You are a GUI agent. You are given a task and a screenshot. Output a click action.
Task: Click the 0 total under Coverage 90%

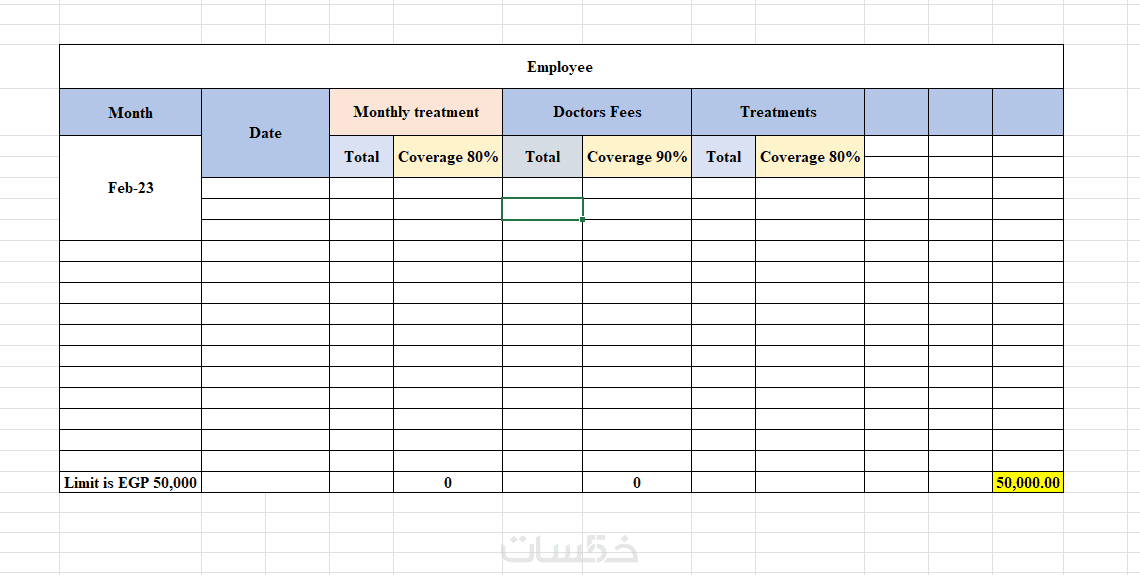pos(637,483)
